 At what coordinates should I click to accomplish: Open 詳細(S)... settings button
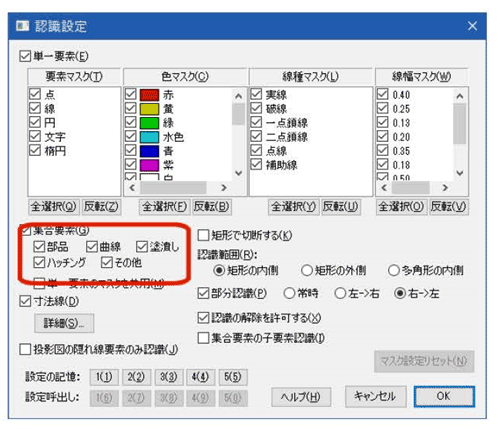[64, 323]
